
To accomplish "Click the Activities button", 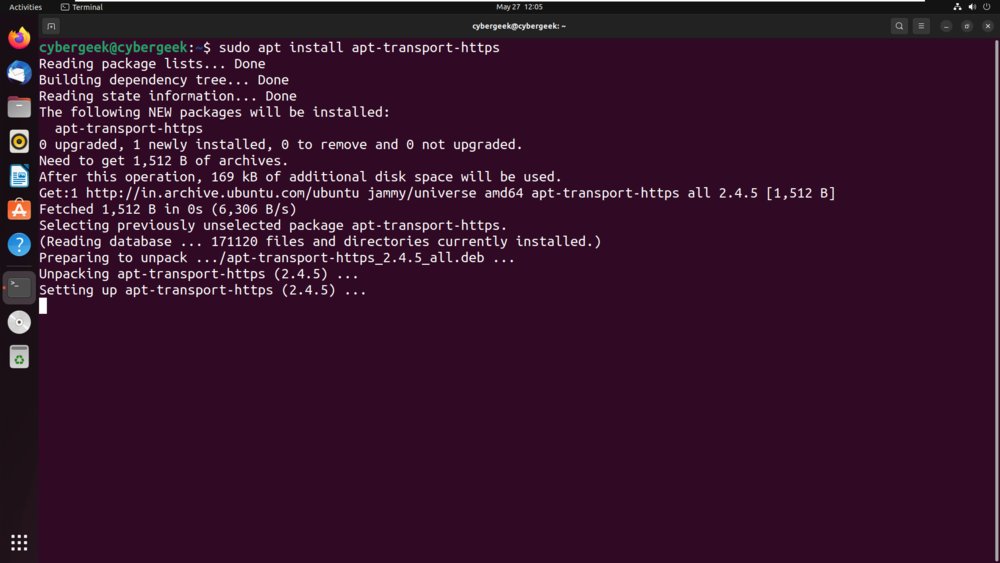I will [25, 7].
